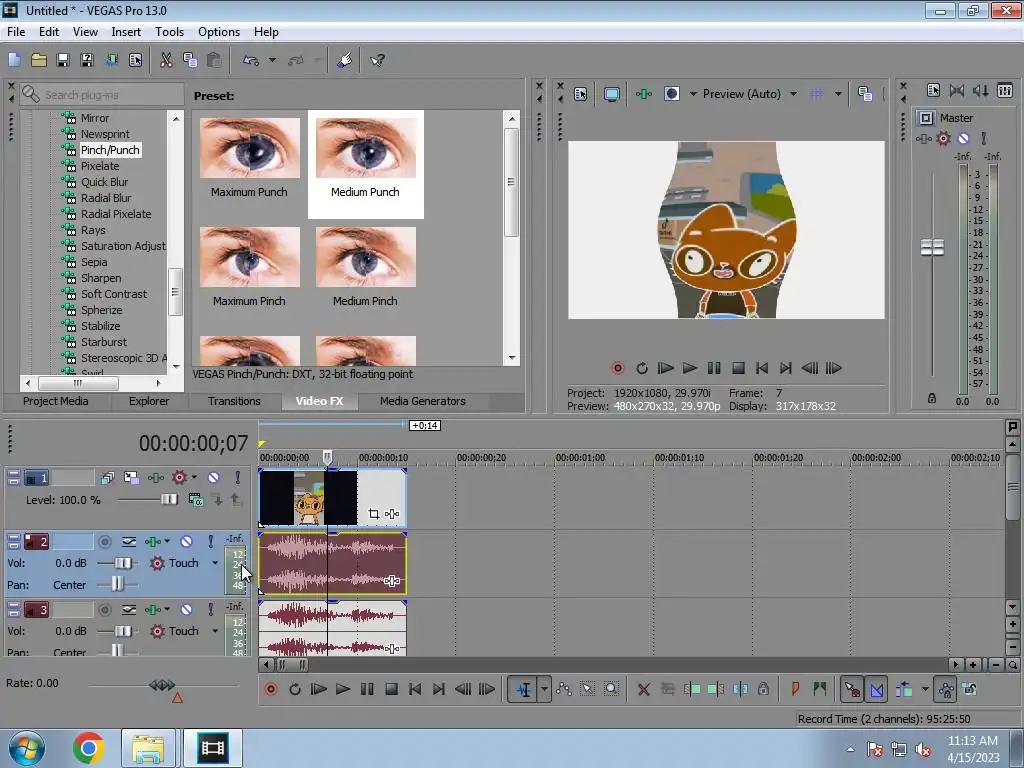Select Sharpen plug-in in list
This screenshot has height=768, width=1024.
(101, 278)
